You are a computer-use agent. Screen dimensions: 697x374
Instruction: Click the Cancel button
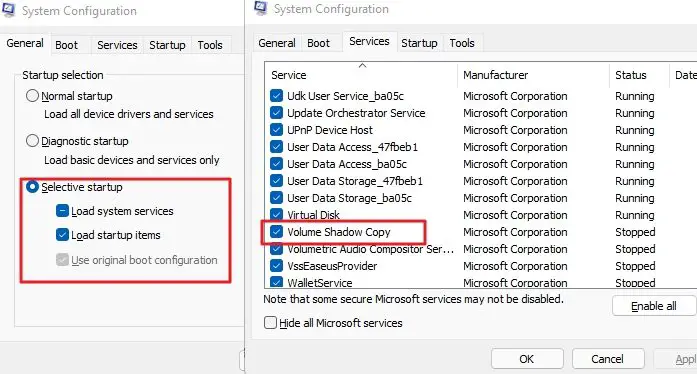pyautogui.click(x=607, y=359)
